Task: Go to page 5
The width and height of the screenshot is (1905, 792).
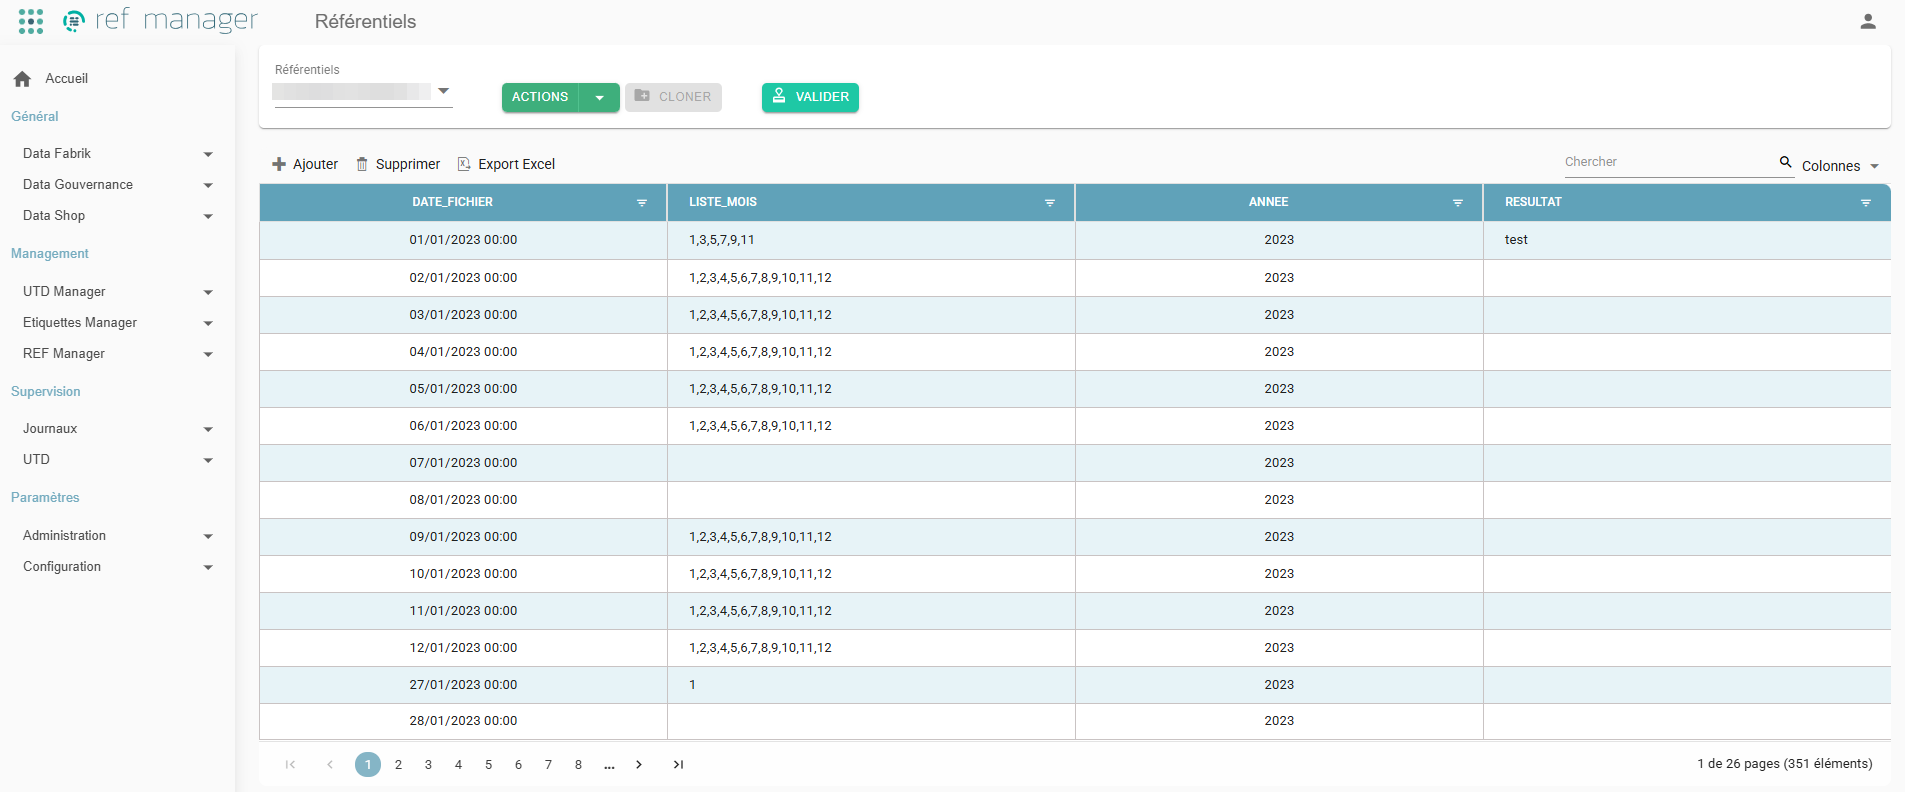Action: [488, 765]
